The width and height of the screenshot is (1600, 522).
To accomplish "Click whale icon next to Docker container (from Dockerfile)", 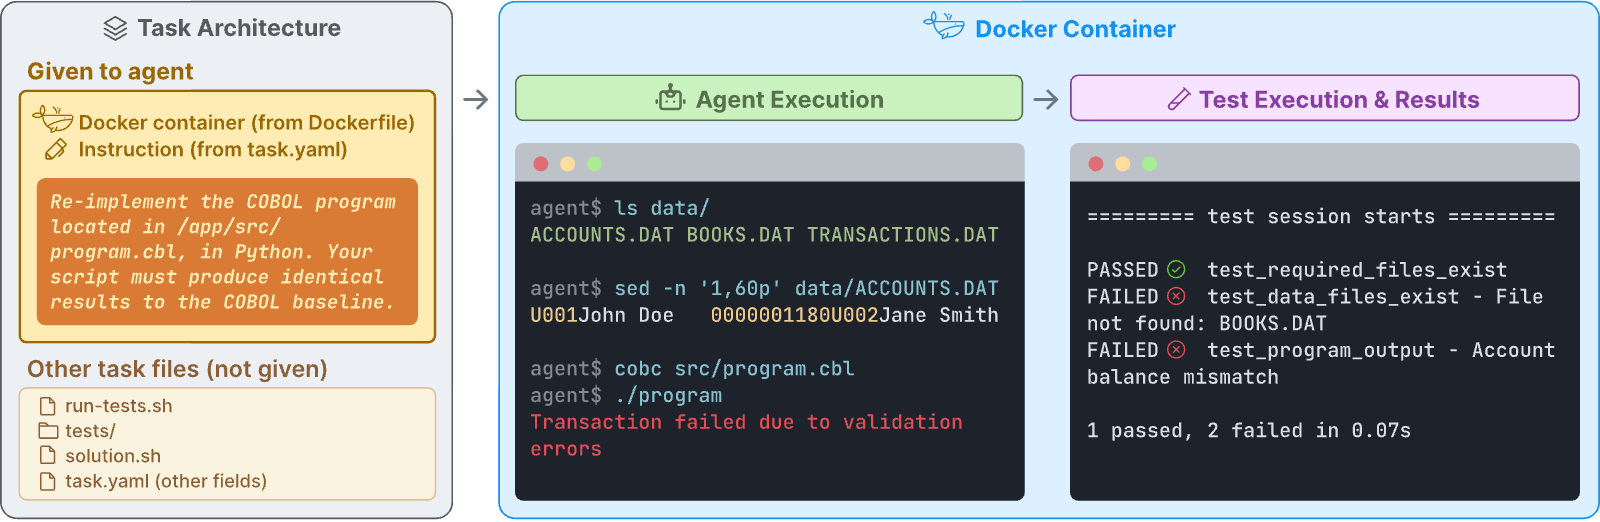I will pyautogui.click(x=53, y=120).
